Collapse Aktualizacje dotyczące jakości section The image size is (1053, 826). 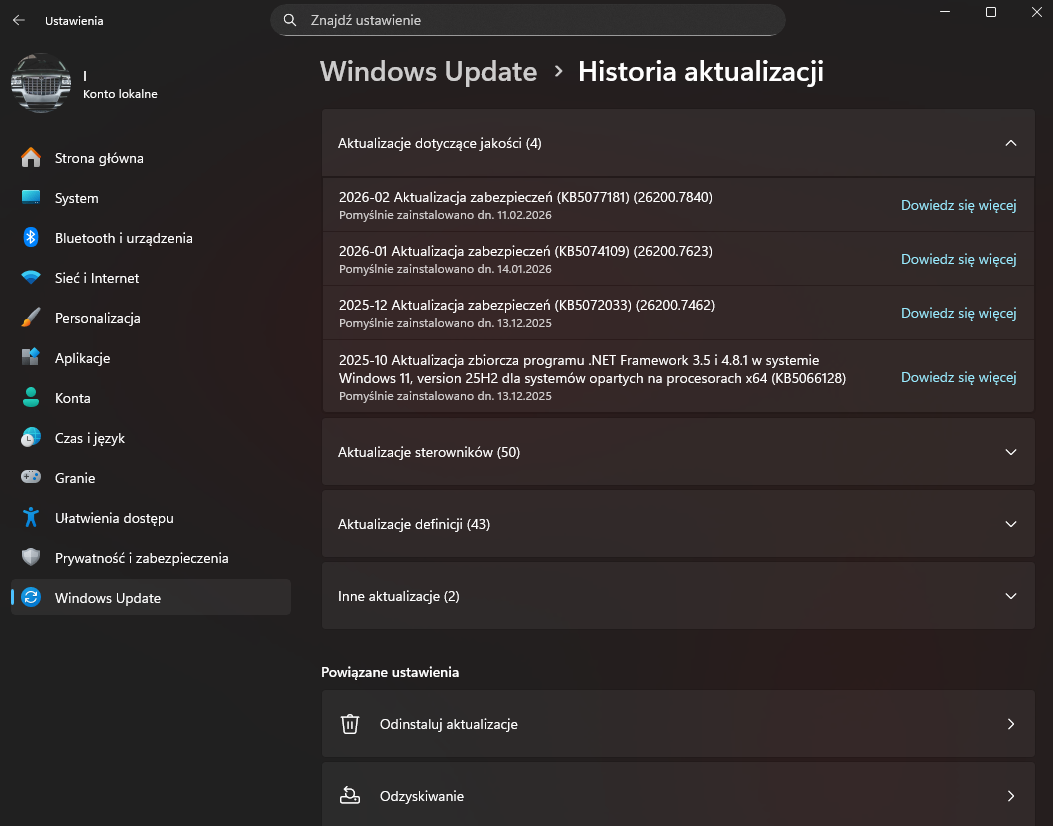point(1010,143)
